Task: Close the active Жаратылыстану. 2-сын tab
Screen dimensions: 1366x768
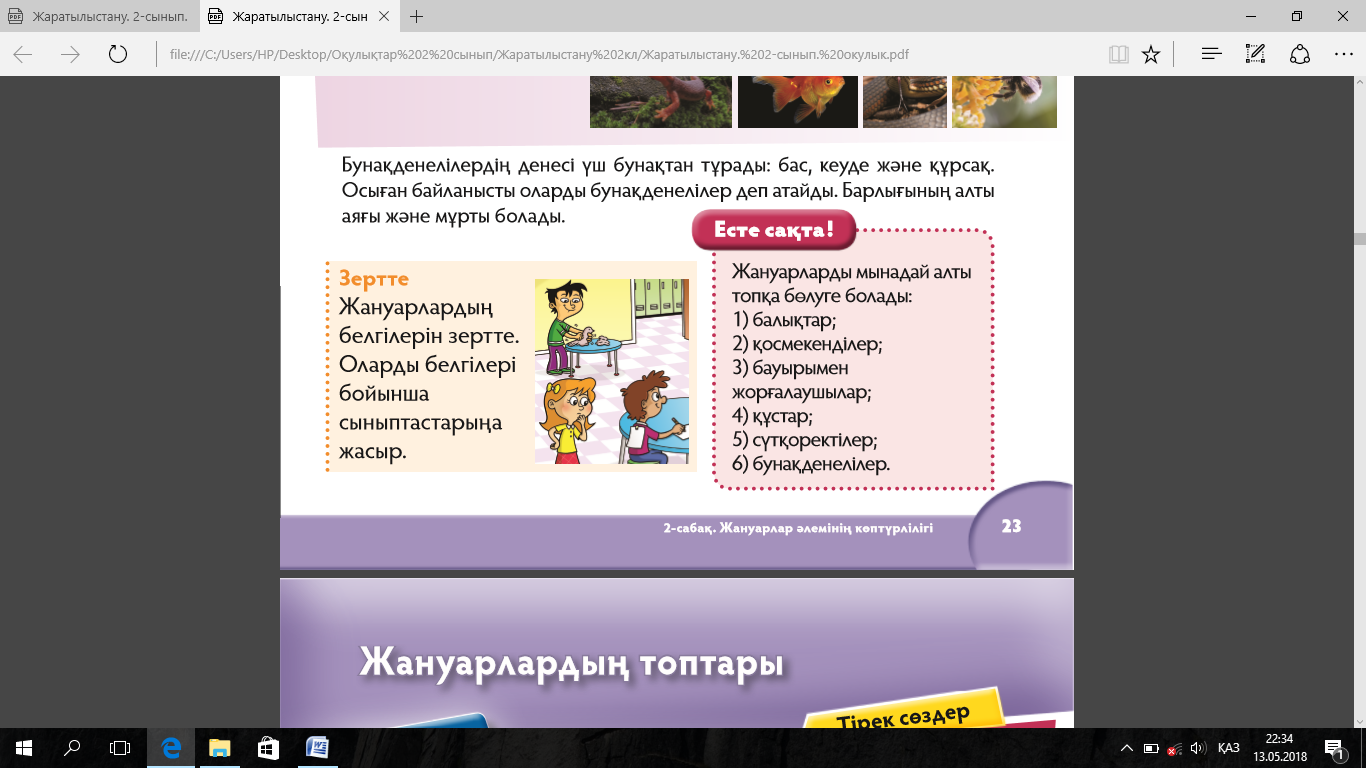Action: 385,16
